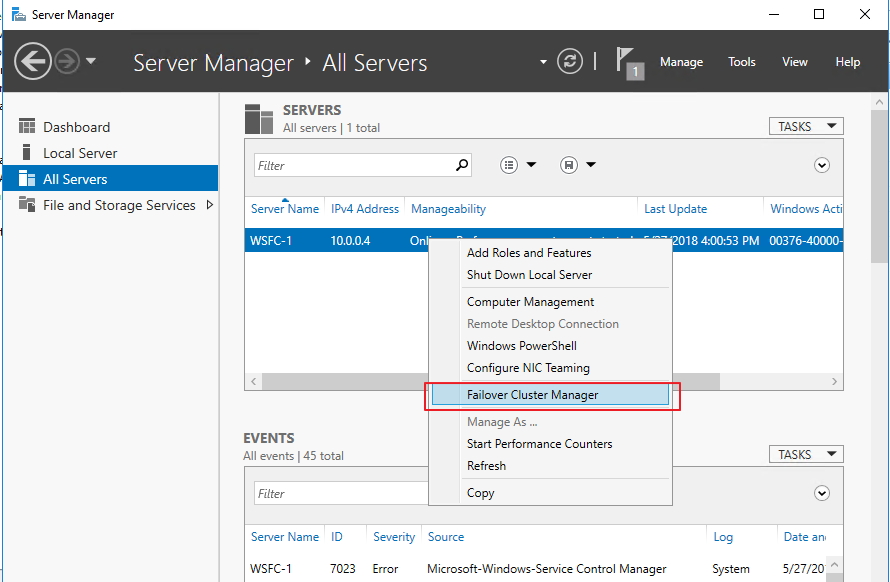This screenshot has height=582, width=890.
Task: Select Windows PowerShell in context menu
Action: click(521, 346)
